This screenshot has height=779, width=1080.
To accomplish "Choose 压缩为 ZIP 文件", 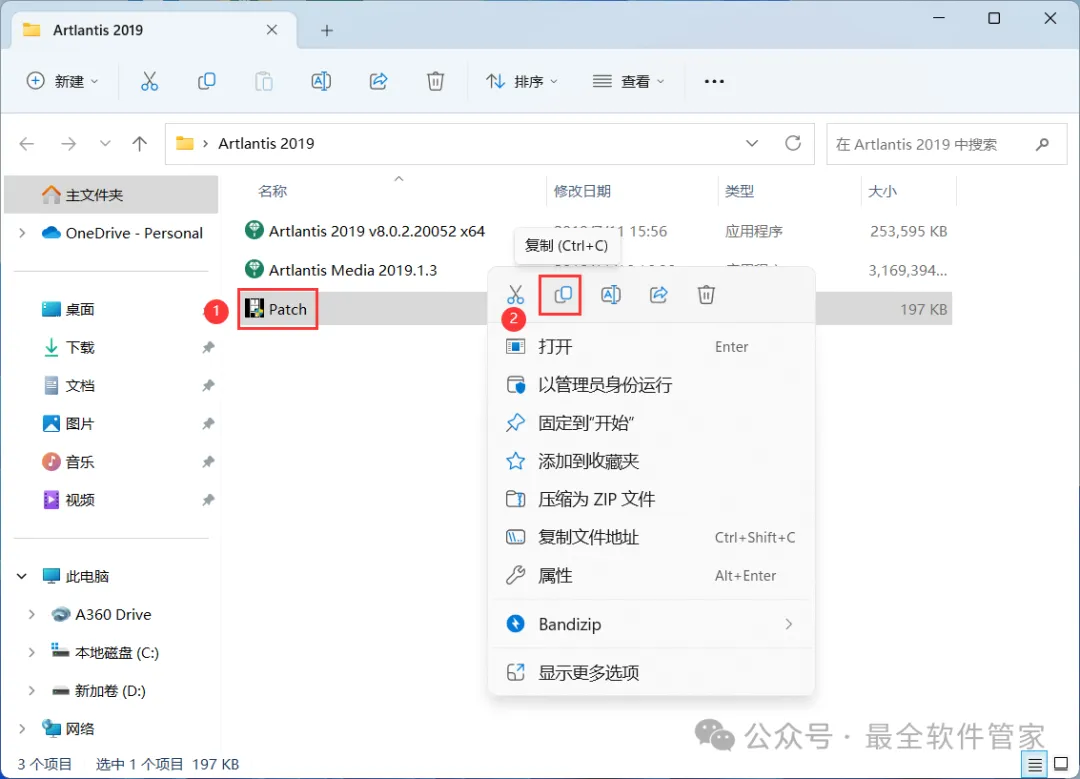I will [651, 499].
